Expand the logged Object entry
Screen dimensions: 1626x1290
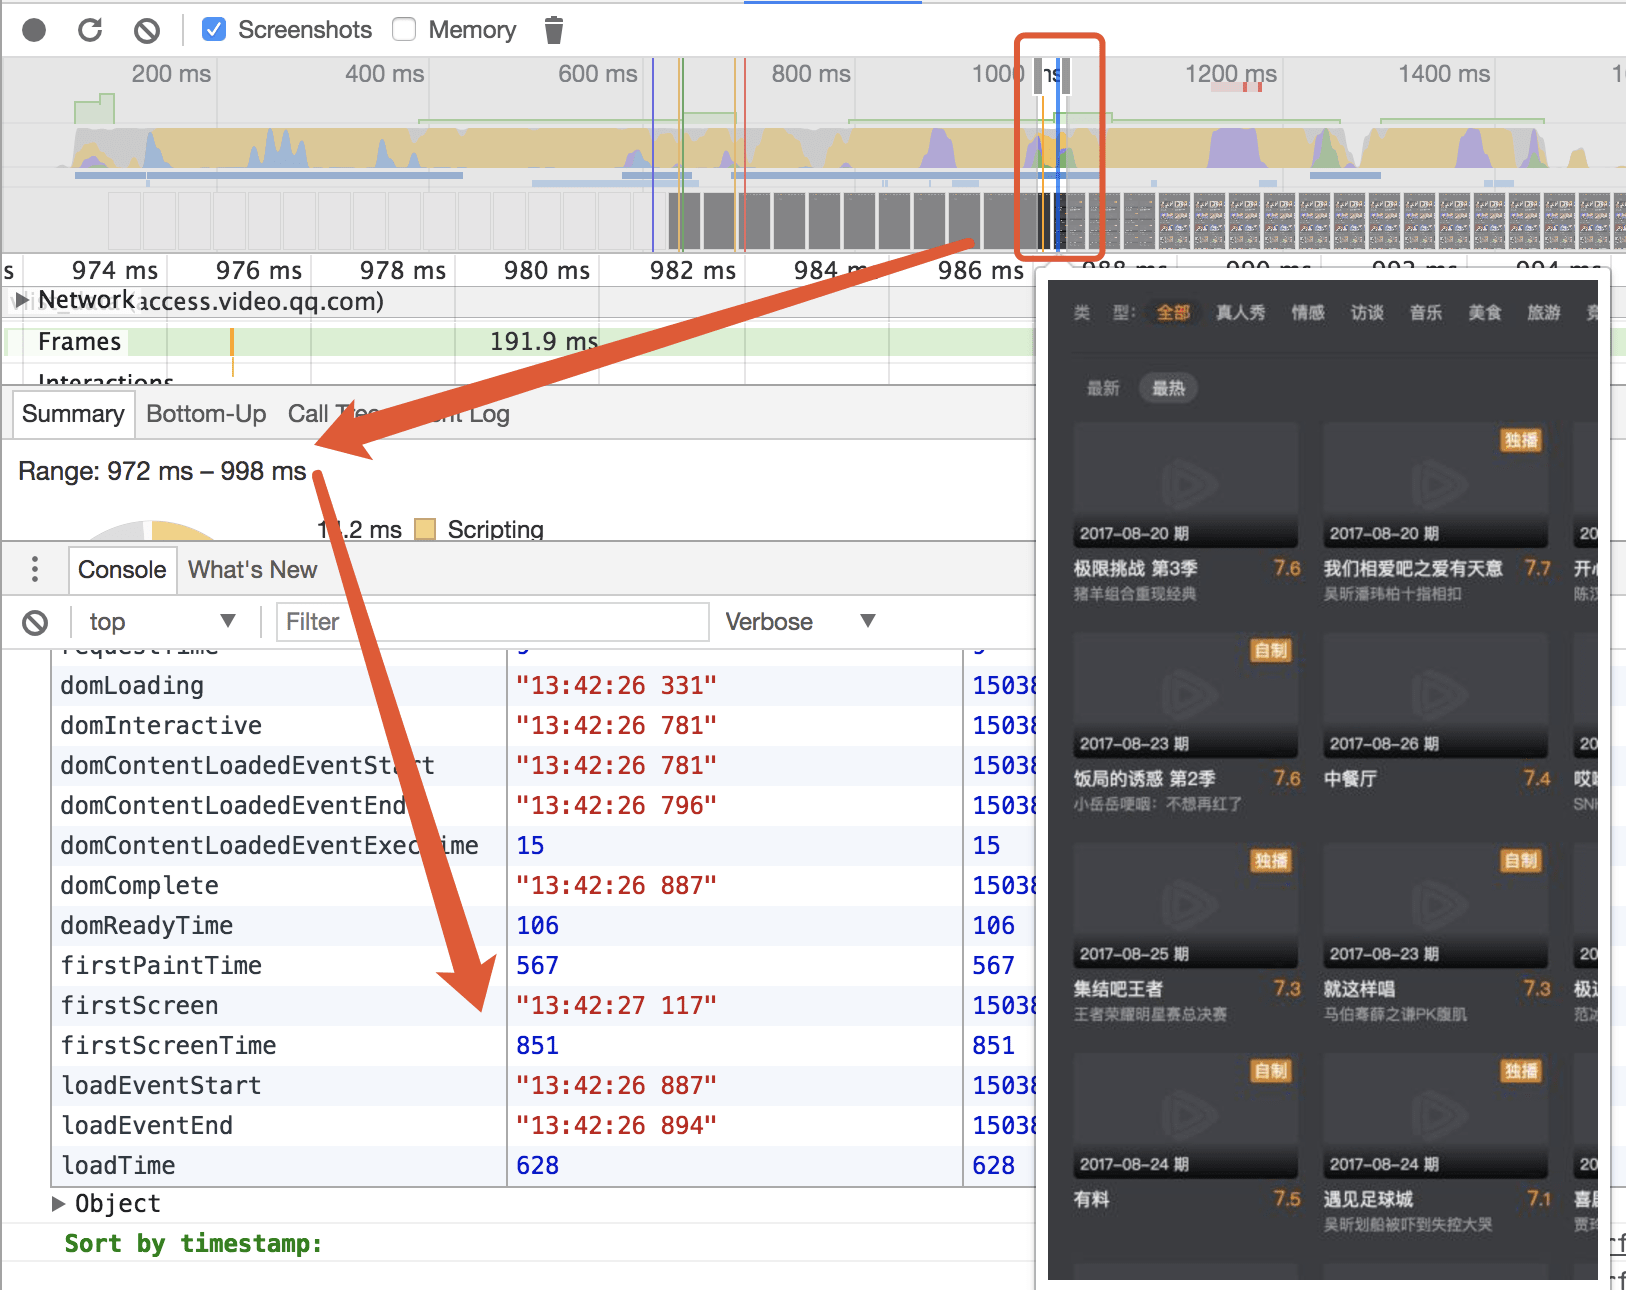point(59,1203)
